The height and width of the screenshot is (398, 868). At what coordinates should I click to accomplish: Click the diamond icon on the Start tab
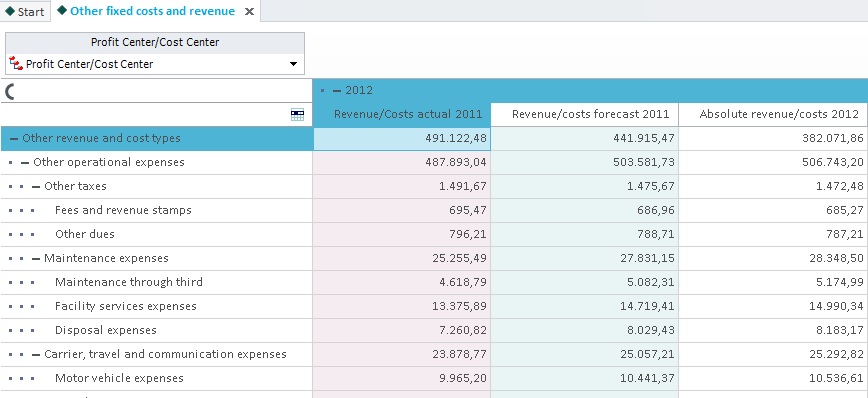[x=10, y=11]
